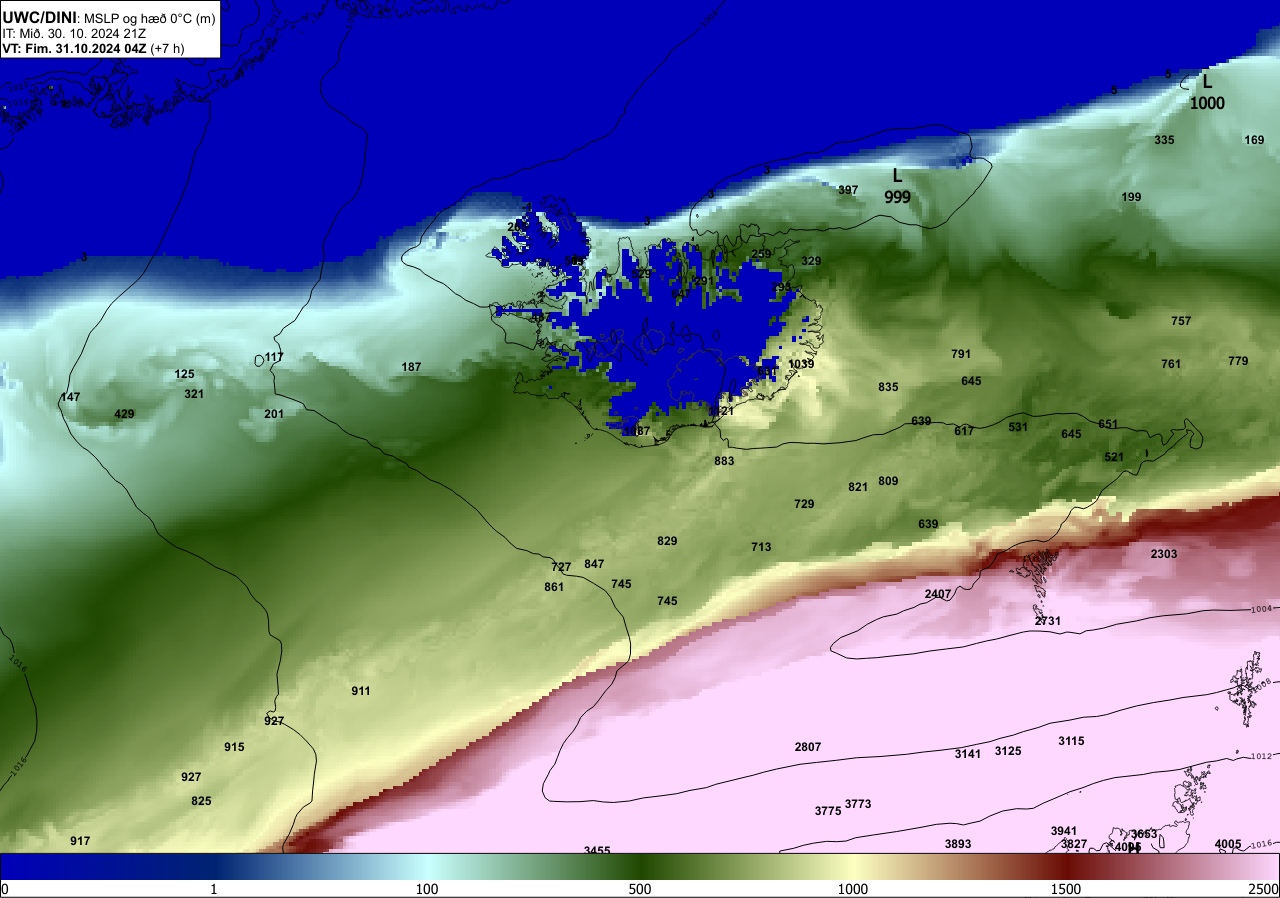Click the 329 value near Iceland

(x=811, y=261)
